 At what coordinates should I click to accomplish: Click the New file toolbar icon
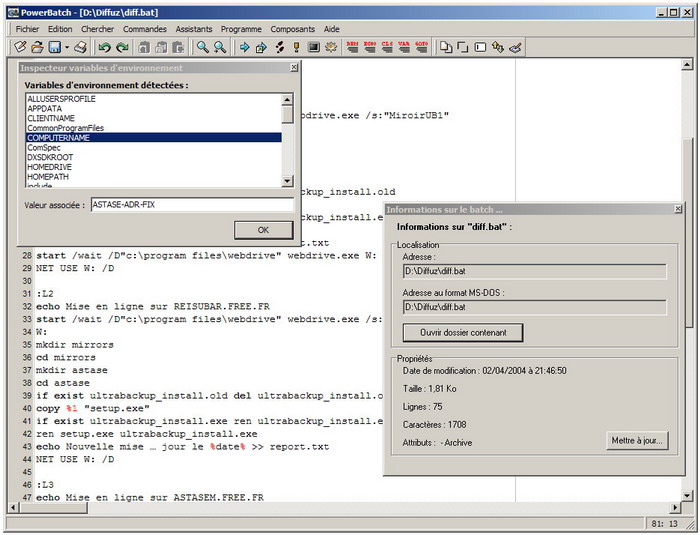point(20,47)
